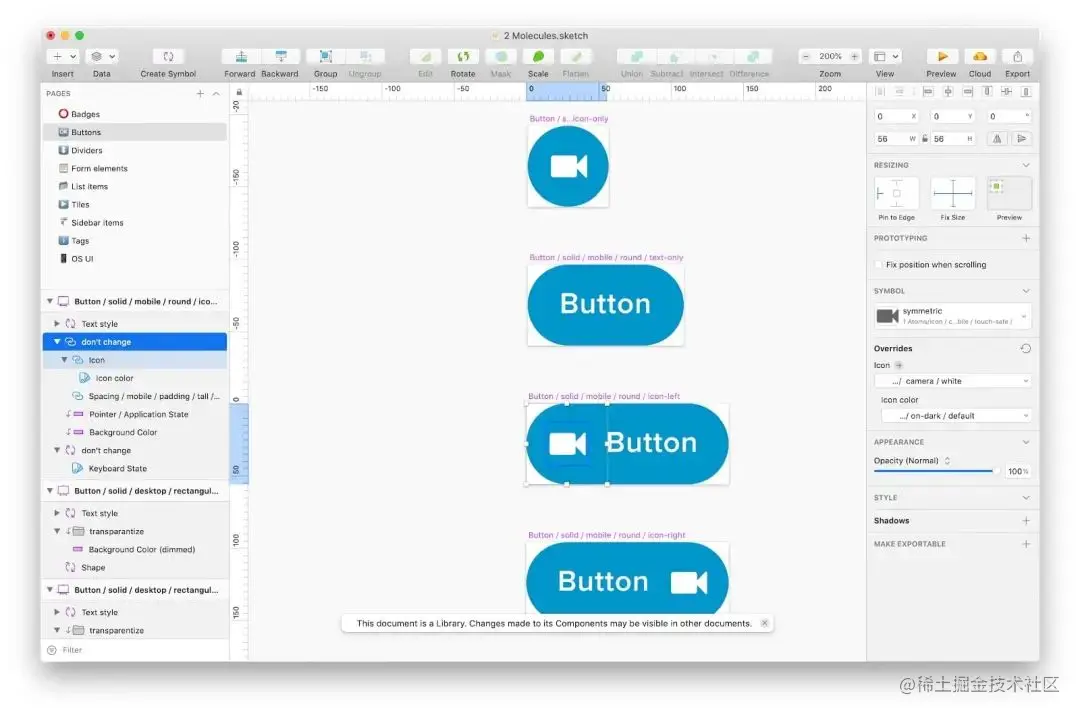
Task: Click the Flatten toolbar icon
Action: click(576, 56)
